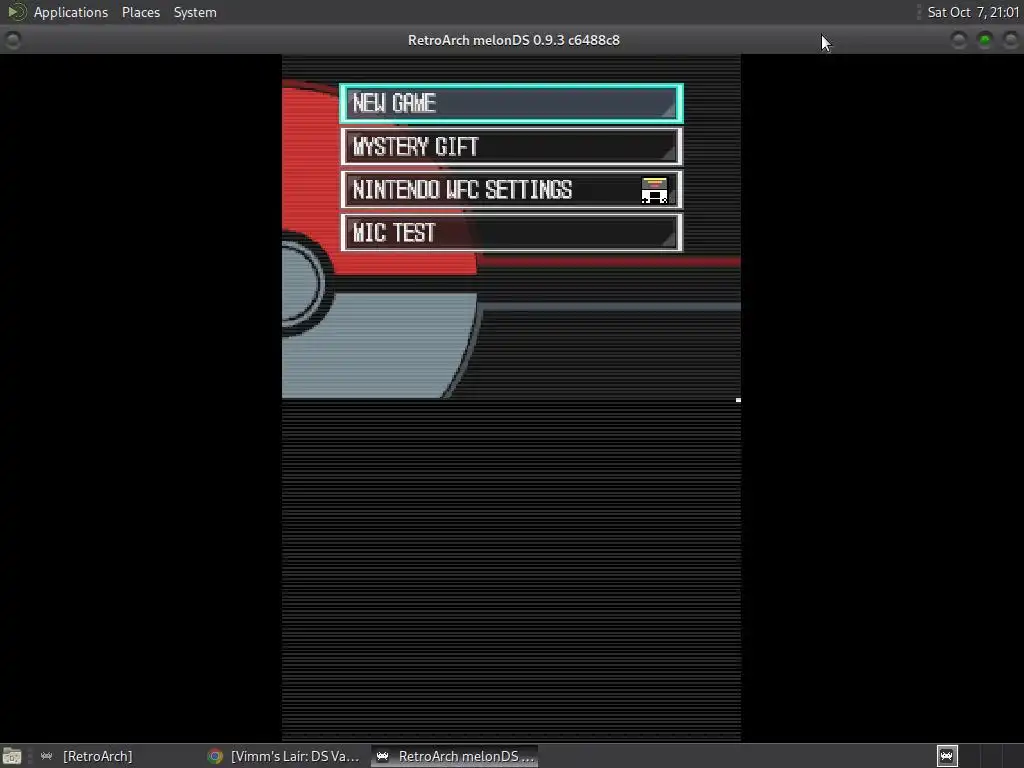Close the RetroArch melonDS window
The image size is (1024, 768).
[1010, 40]
